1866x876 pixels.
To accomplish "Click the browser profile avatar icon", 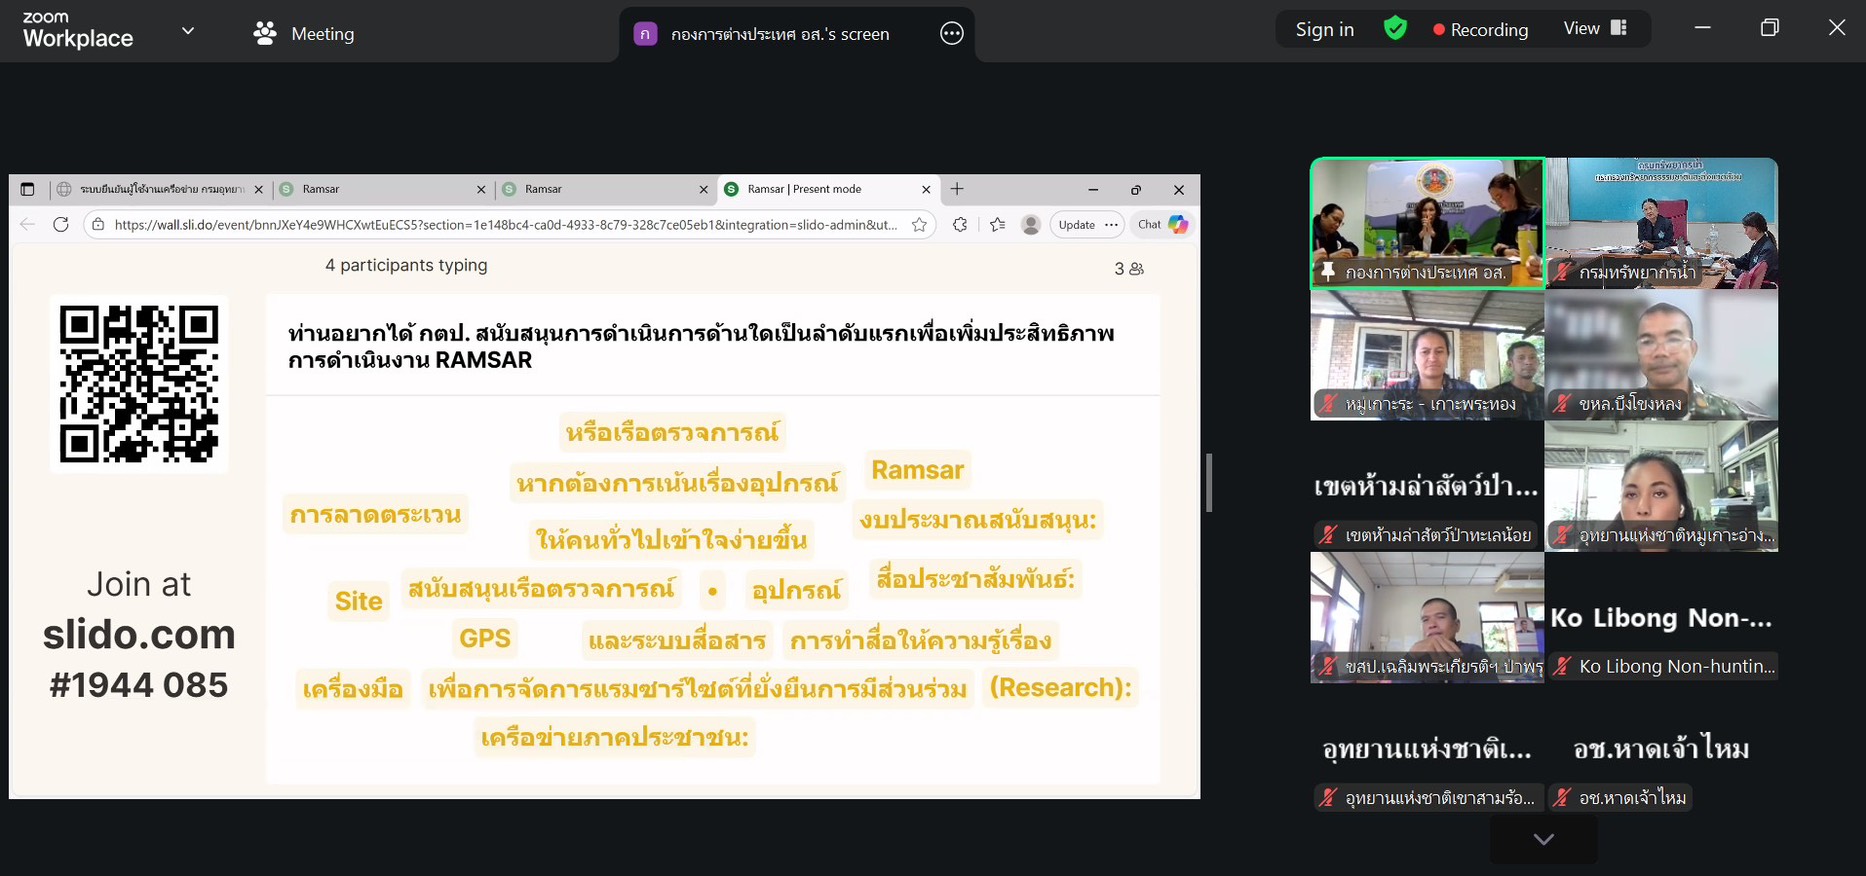I will (1031, 225).
